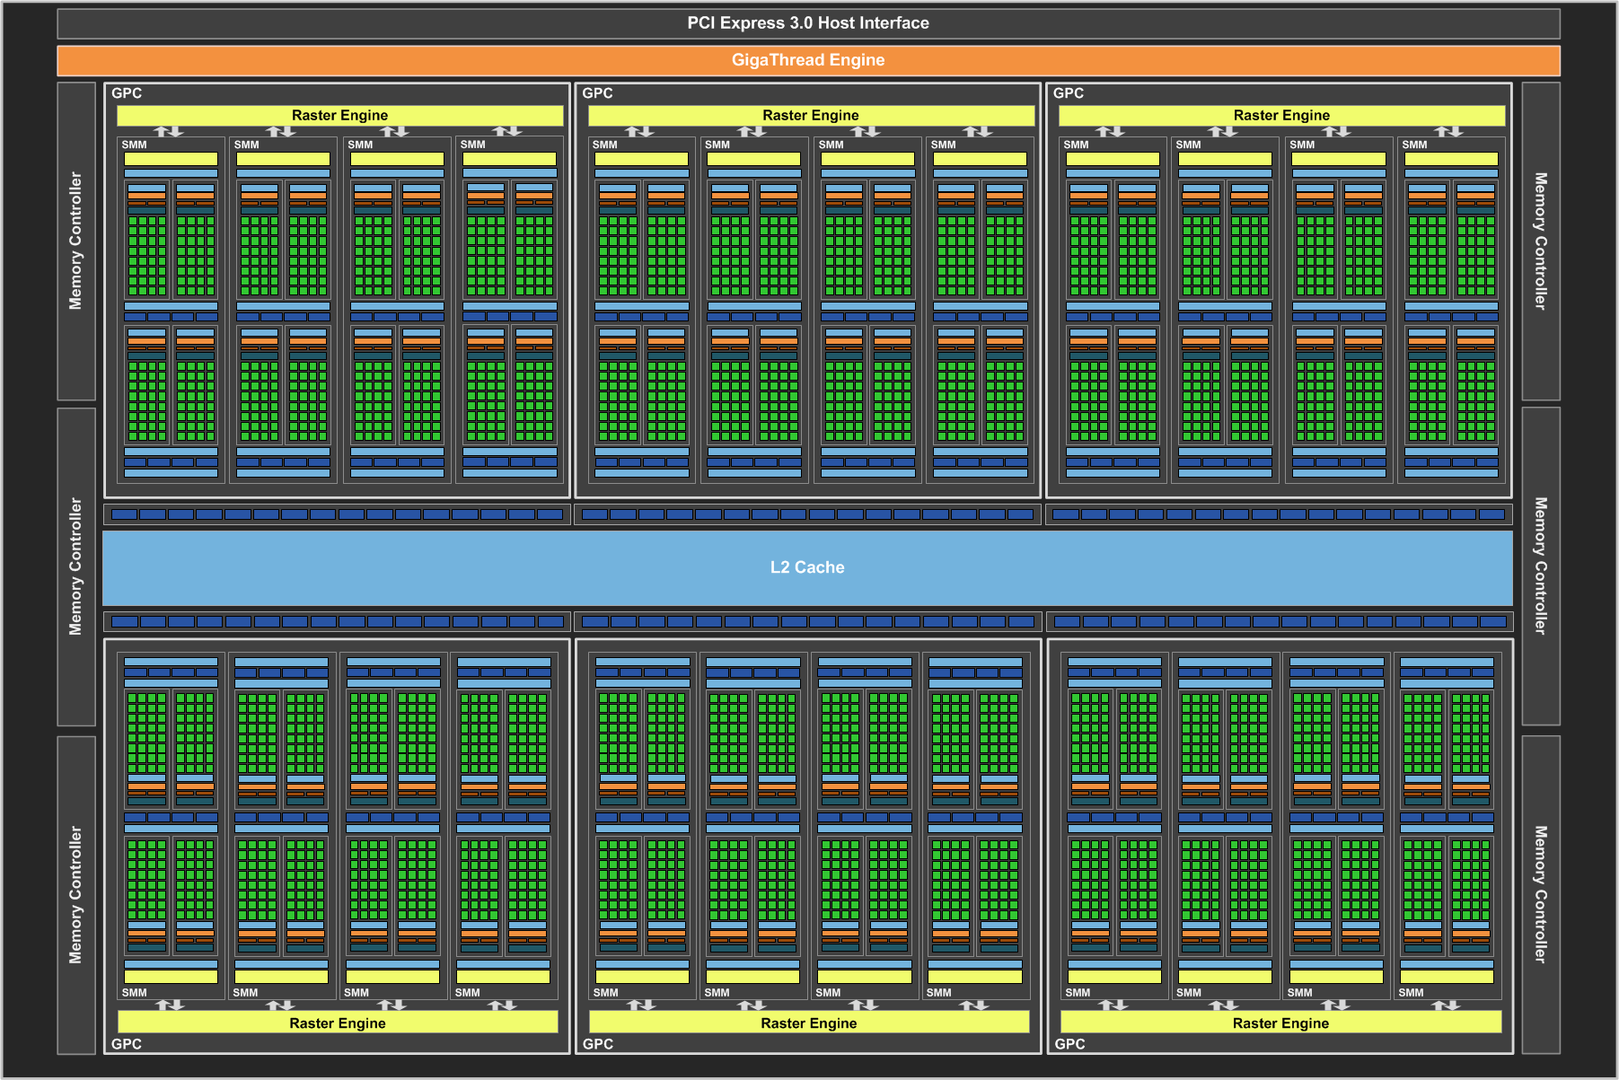Click the top-right Memory Controller block
This screenshot has width=1619, height=1080.
tap(1540, 241)
